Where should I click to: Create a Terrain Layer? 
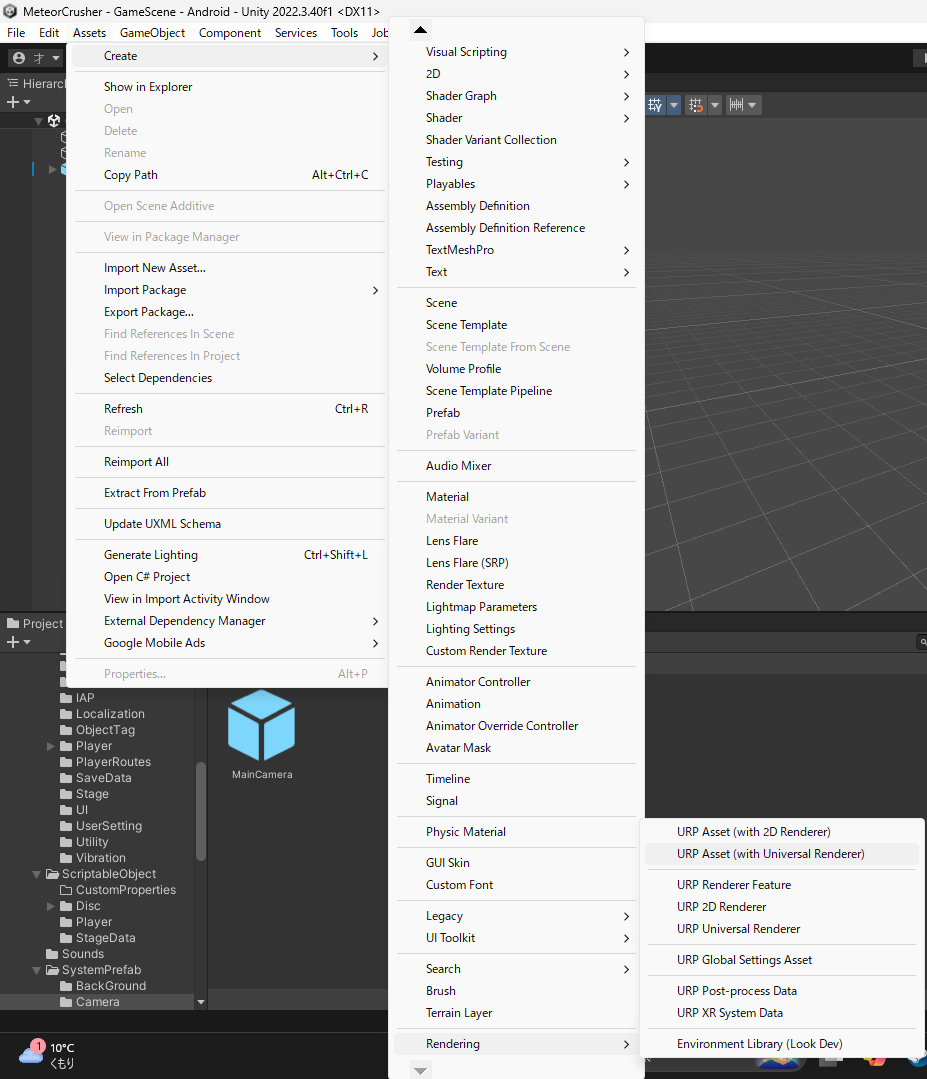point(516,1013)
